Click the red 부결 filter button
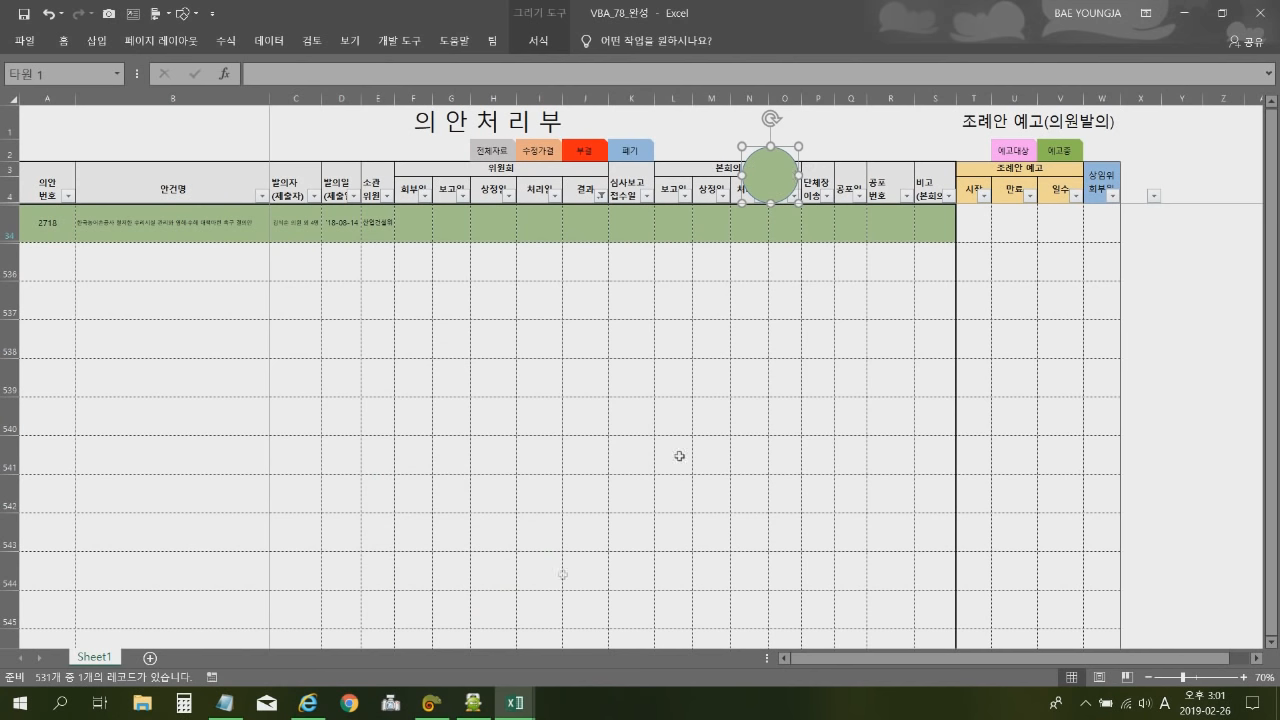 [x=584, y=150]
